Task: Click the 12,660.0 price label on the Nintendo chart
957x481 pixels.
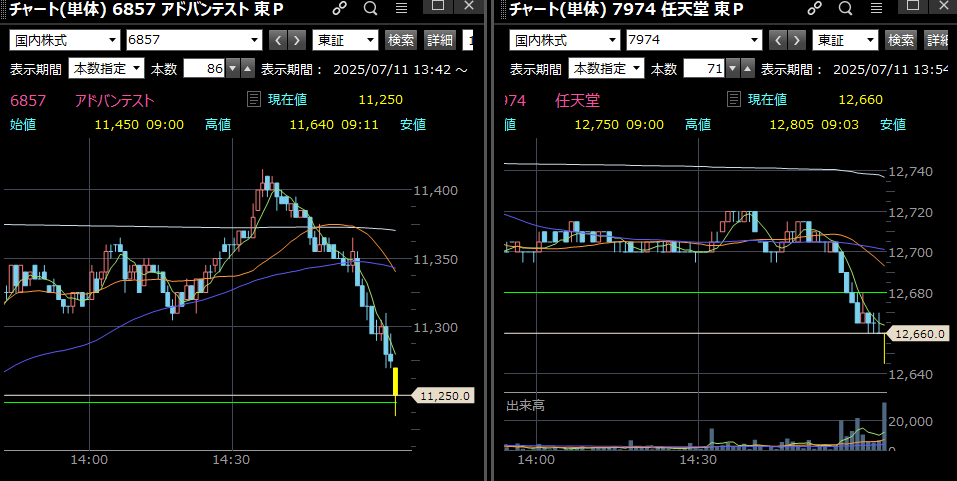Action: coord(917,334)
